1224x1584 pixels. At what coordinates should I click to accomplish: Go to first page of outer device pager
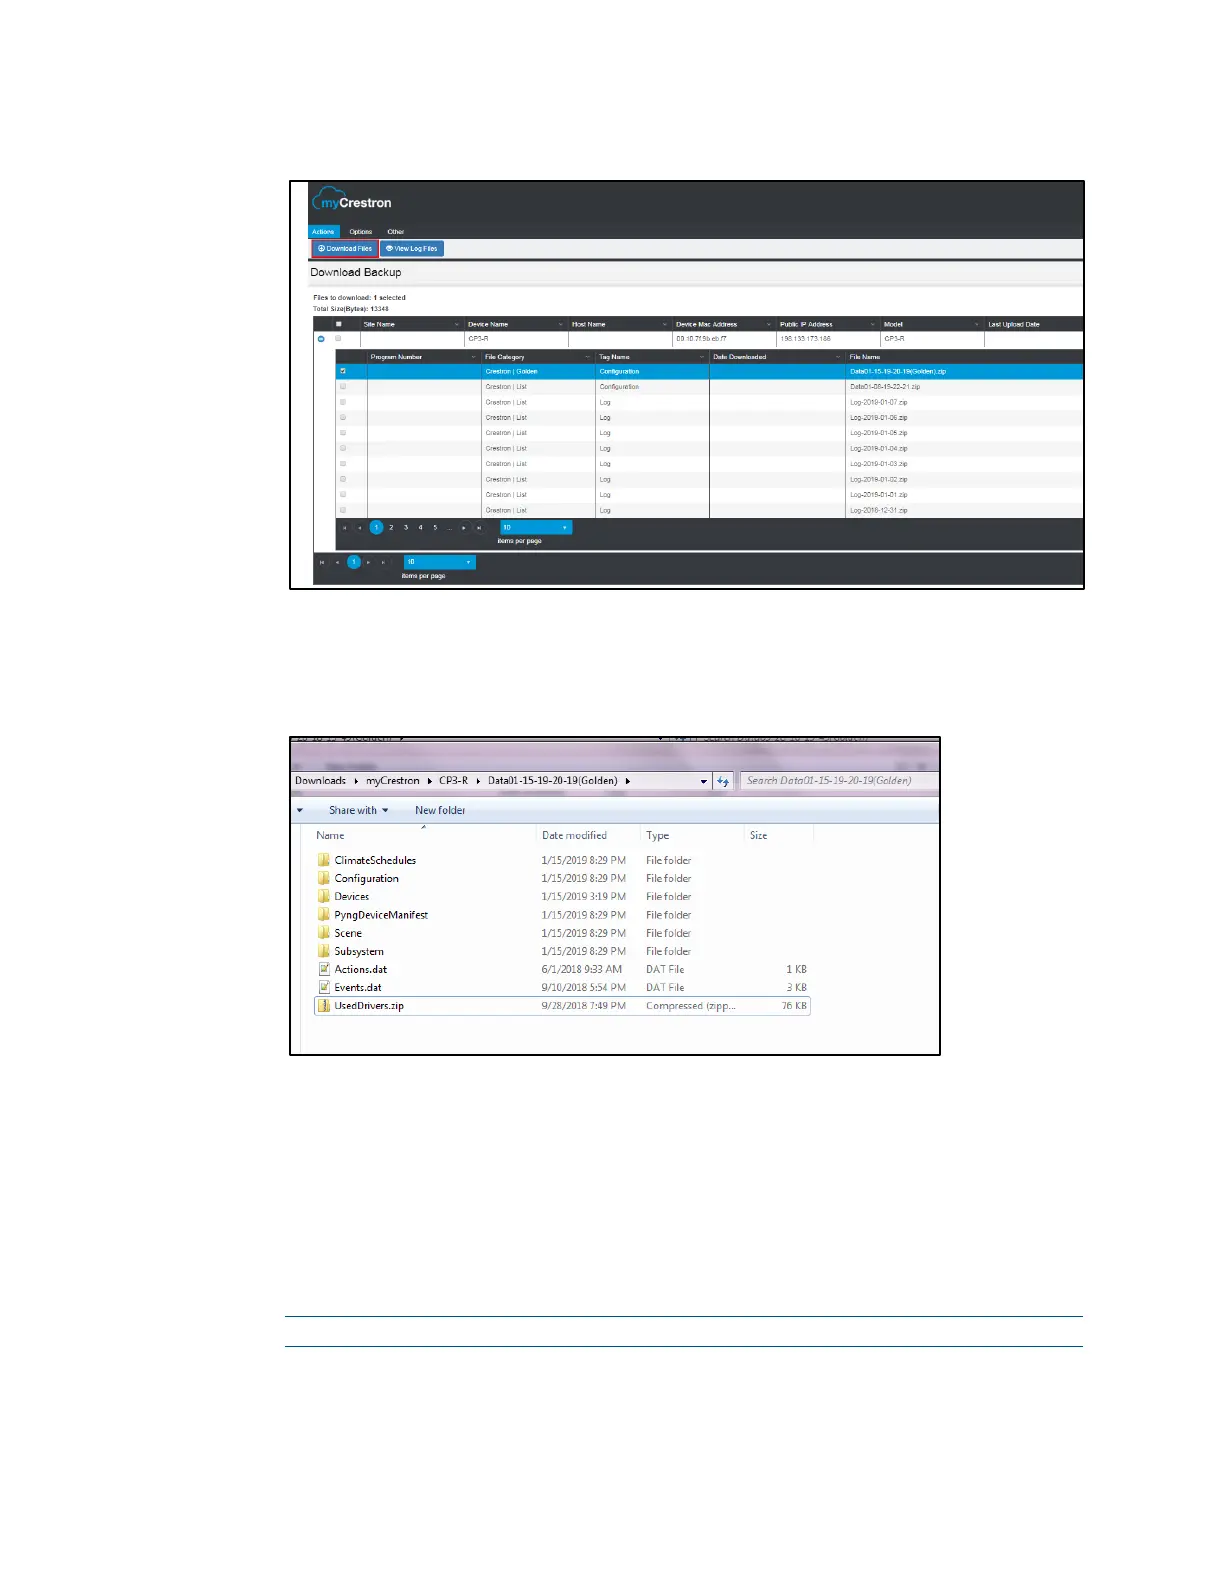coord(322,562)
